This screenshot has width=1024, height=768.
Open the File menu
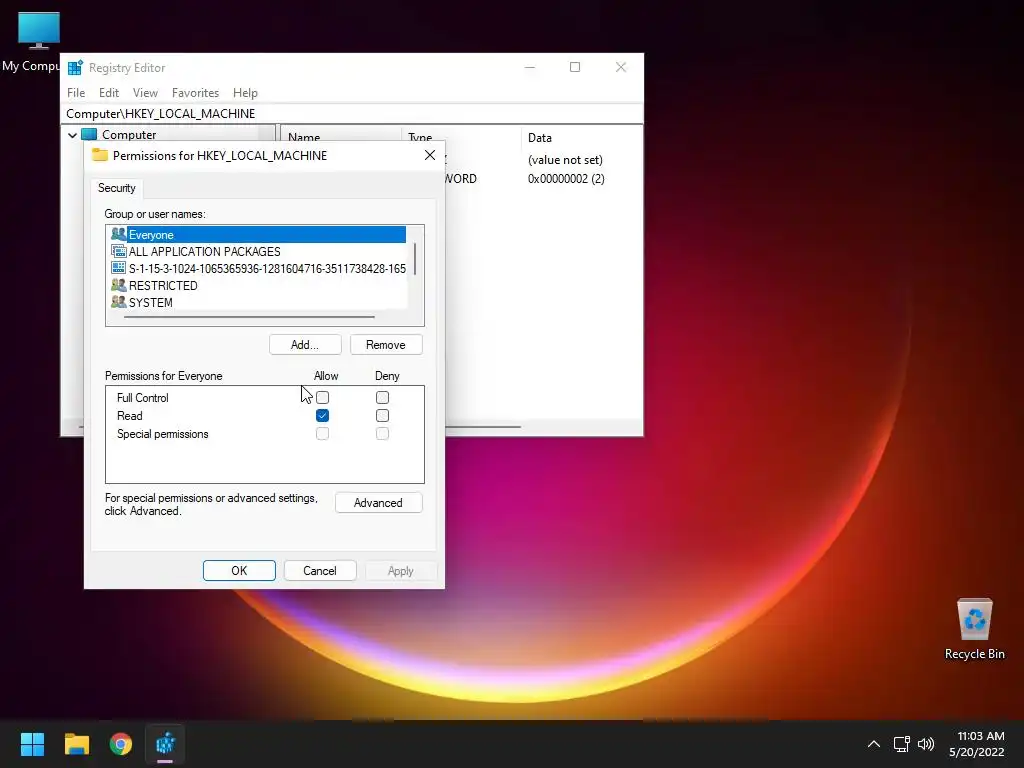pos(76,93)
